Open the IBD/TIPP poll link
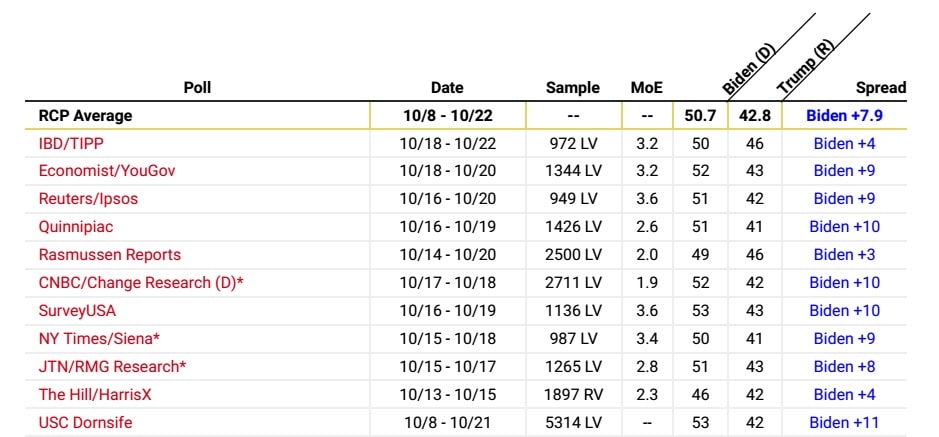Screen dimensions: 939x437 [73, 143]
